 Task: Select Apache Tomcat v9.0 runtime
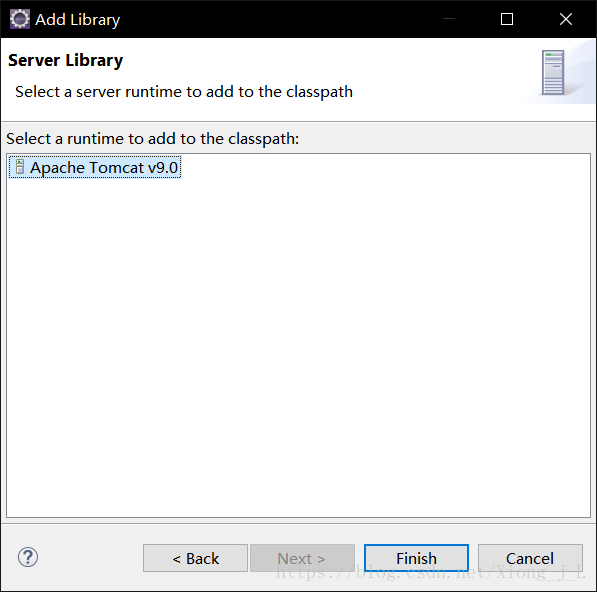click(x=95, y=167)
